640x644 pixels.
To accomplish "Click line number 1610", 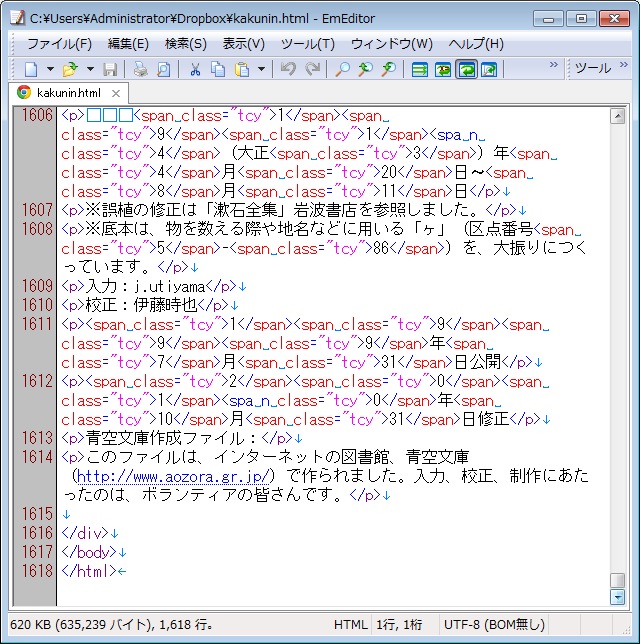I will coord(37,305).
